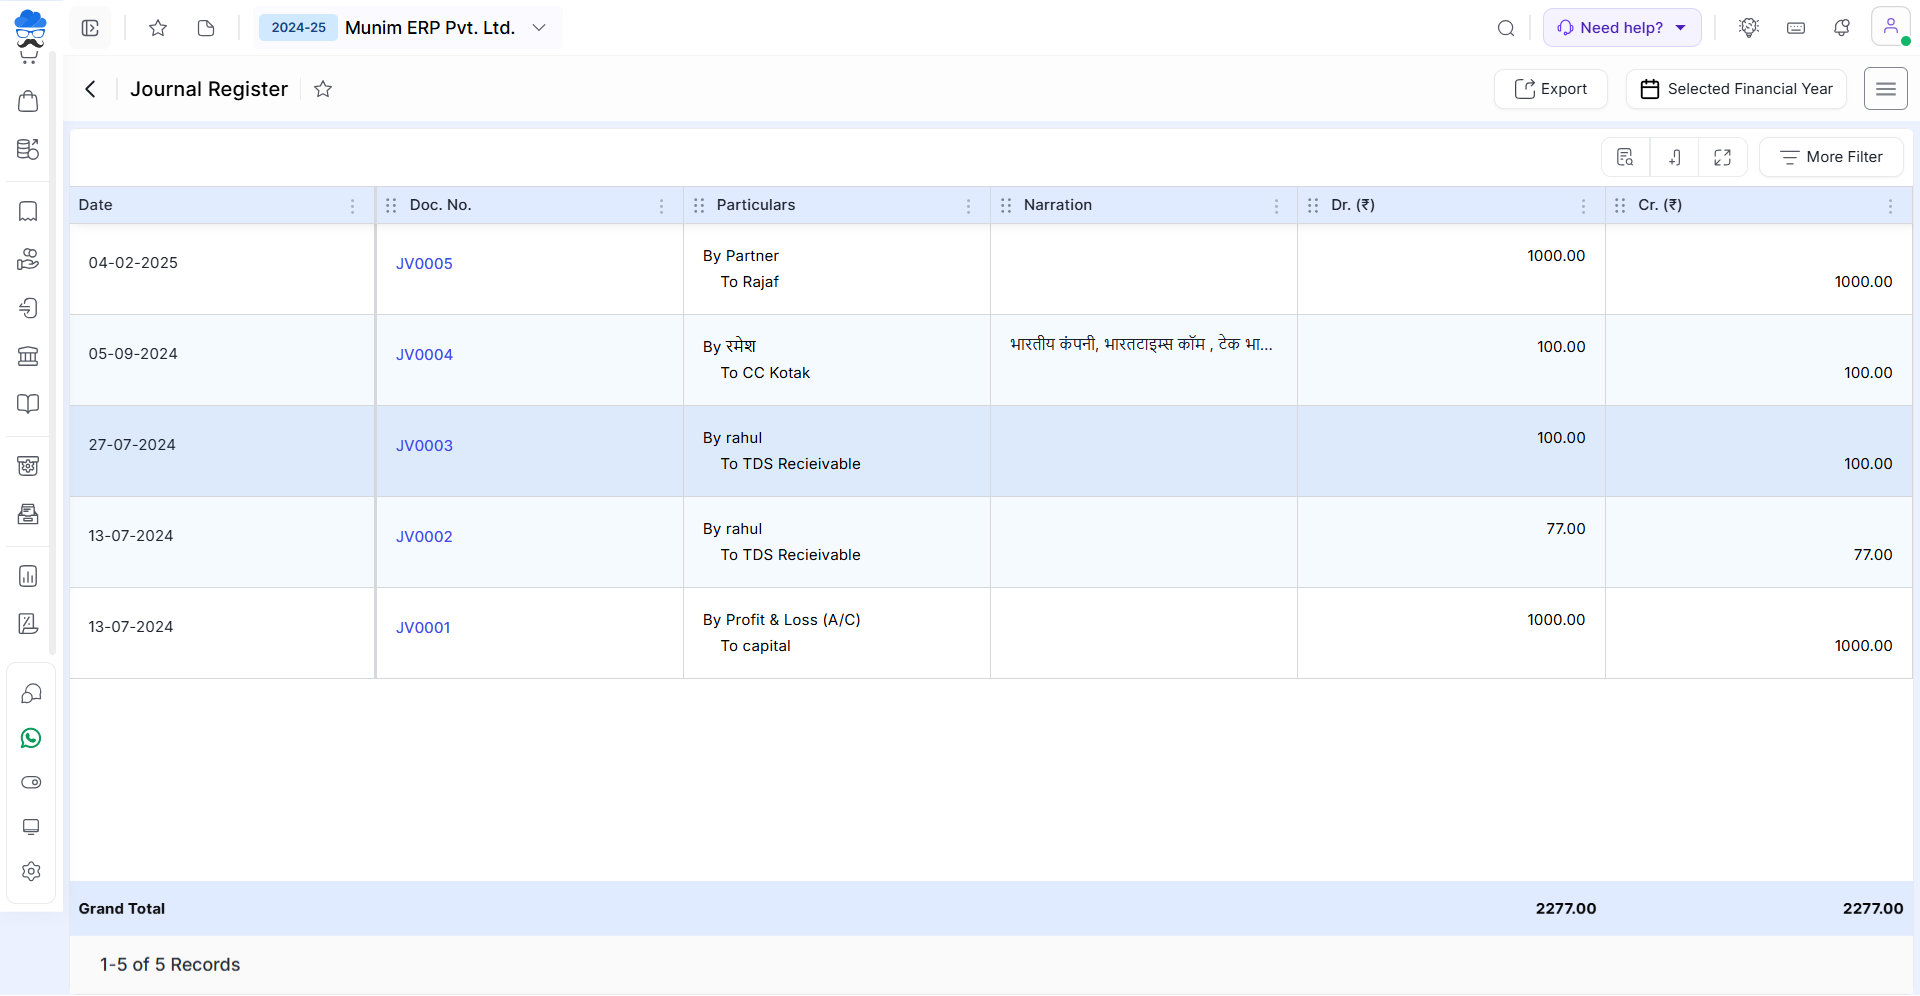This screenshot has width=1920, height=996.
Task: Open the Particulars column options menu
Action: (968, 206)
